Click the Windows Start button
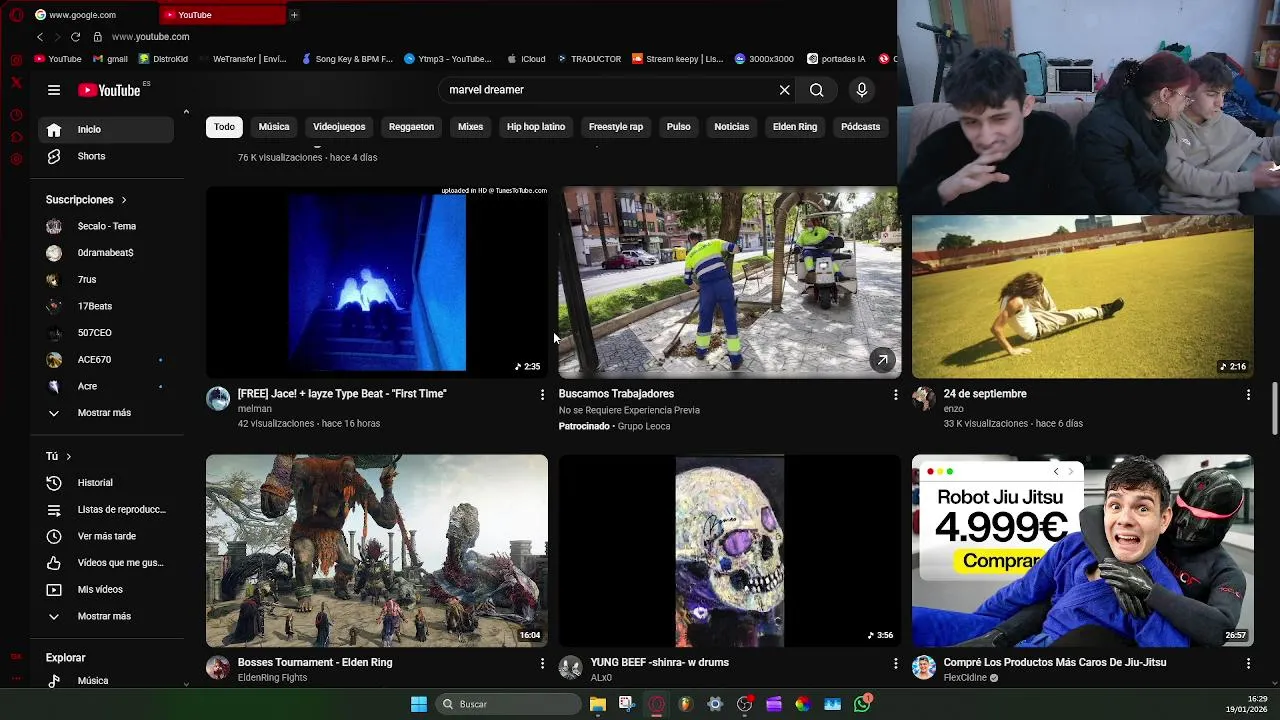 click(419, 704)
